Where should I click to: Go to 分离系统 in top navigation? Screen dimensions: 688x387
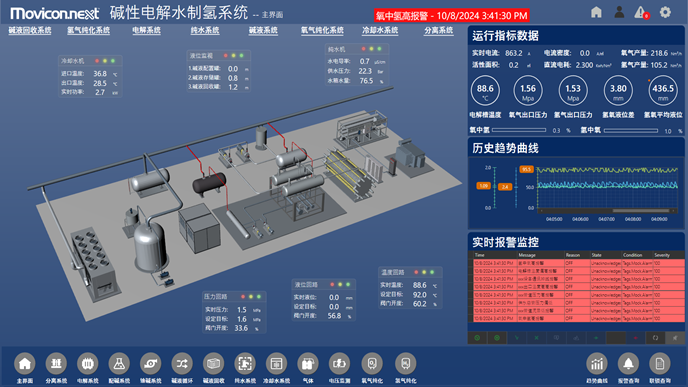(439, 30)
